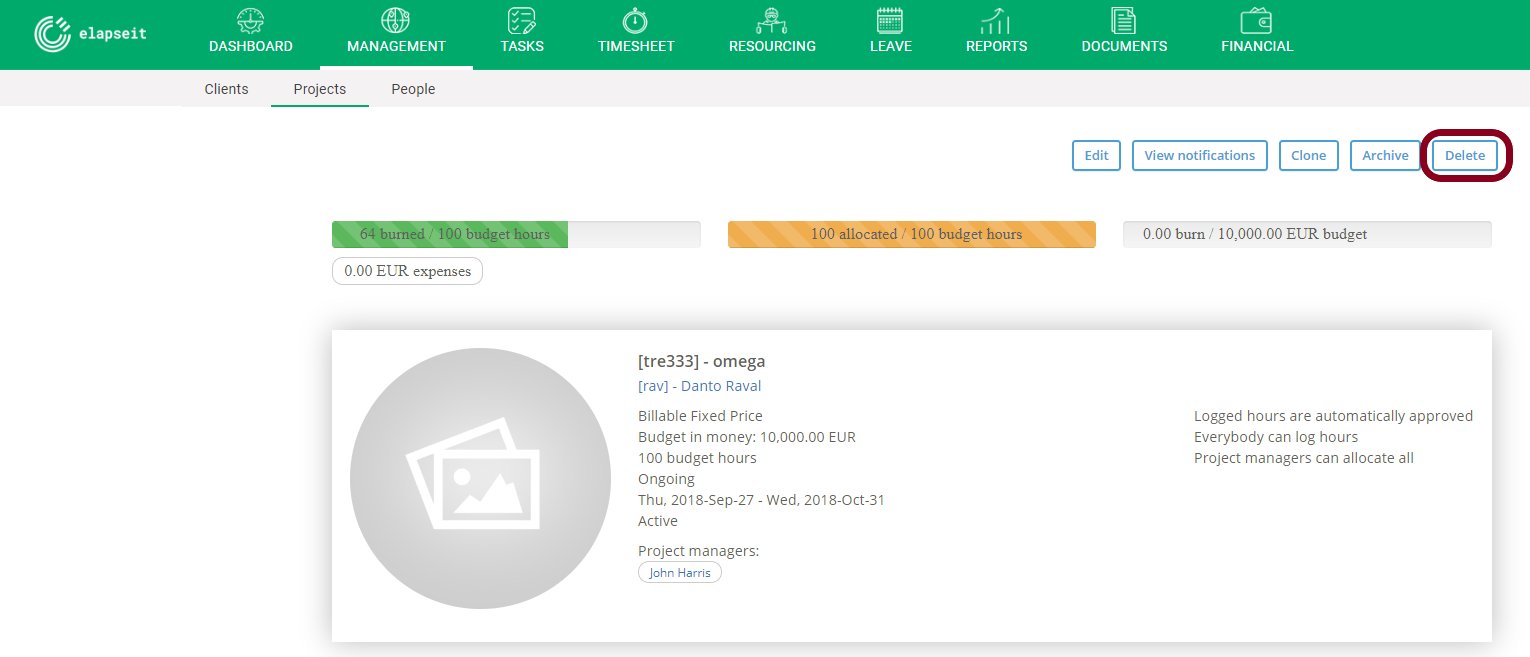Delete the project

click(x=1465, y=155)
